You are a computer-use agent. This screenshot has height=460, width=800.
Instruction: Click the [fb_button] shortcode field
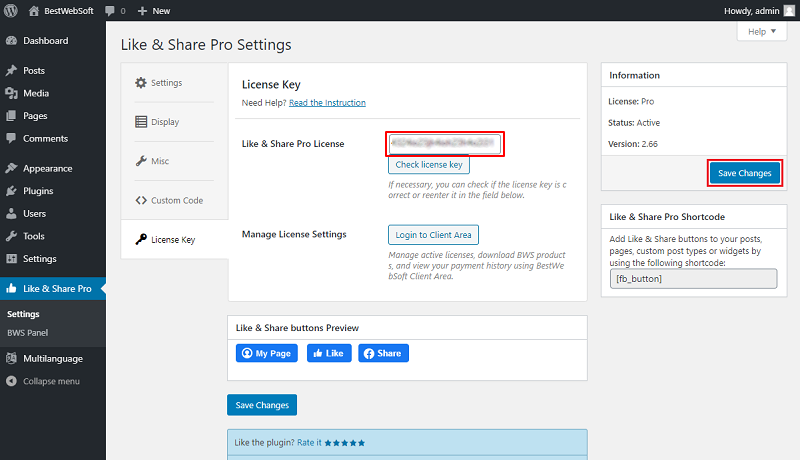click(x=693, y=278)
